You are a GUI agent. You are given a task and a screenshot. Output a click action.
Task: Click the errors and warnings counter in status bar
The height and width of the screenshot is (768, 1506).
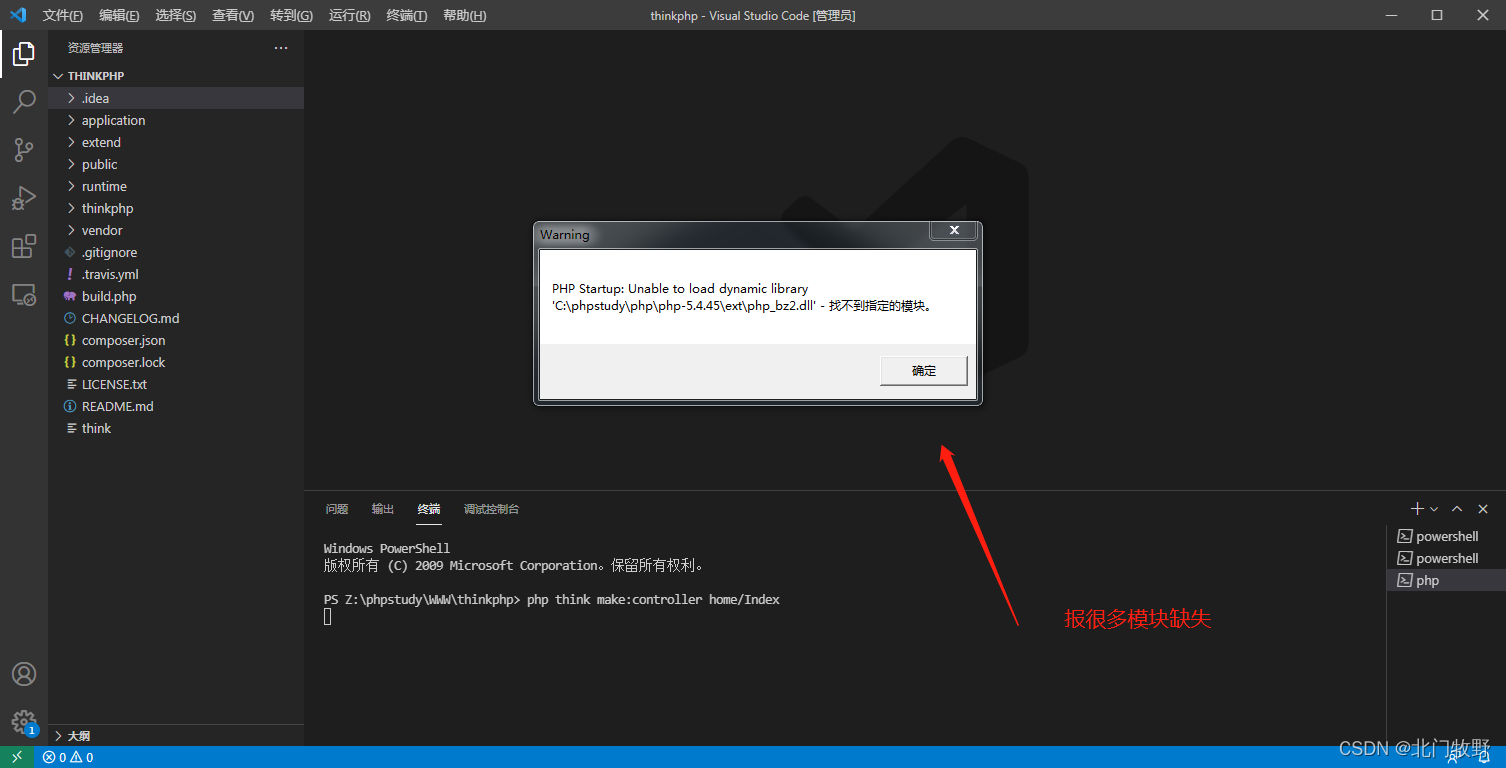point(68,757)
